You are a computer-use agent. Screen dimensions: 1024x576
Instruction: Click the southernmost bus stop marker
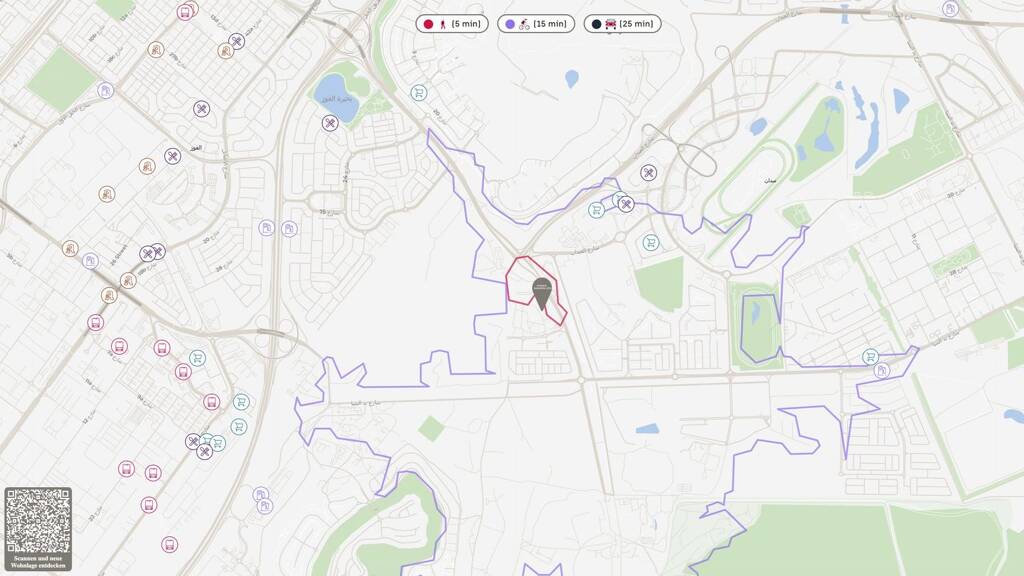pos(169,544)
